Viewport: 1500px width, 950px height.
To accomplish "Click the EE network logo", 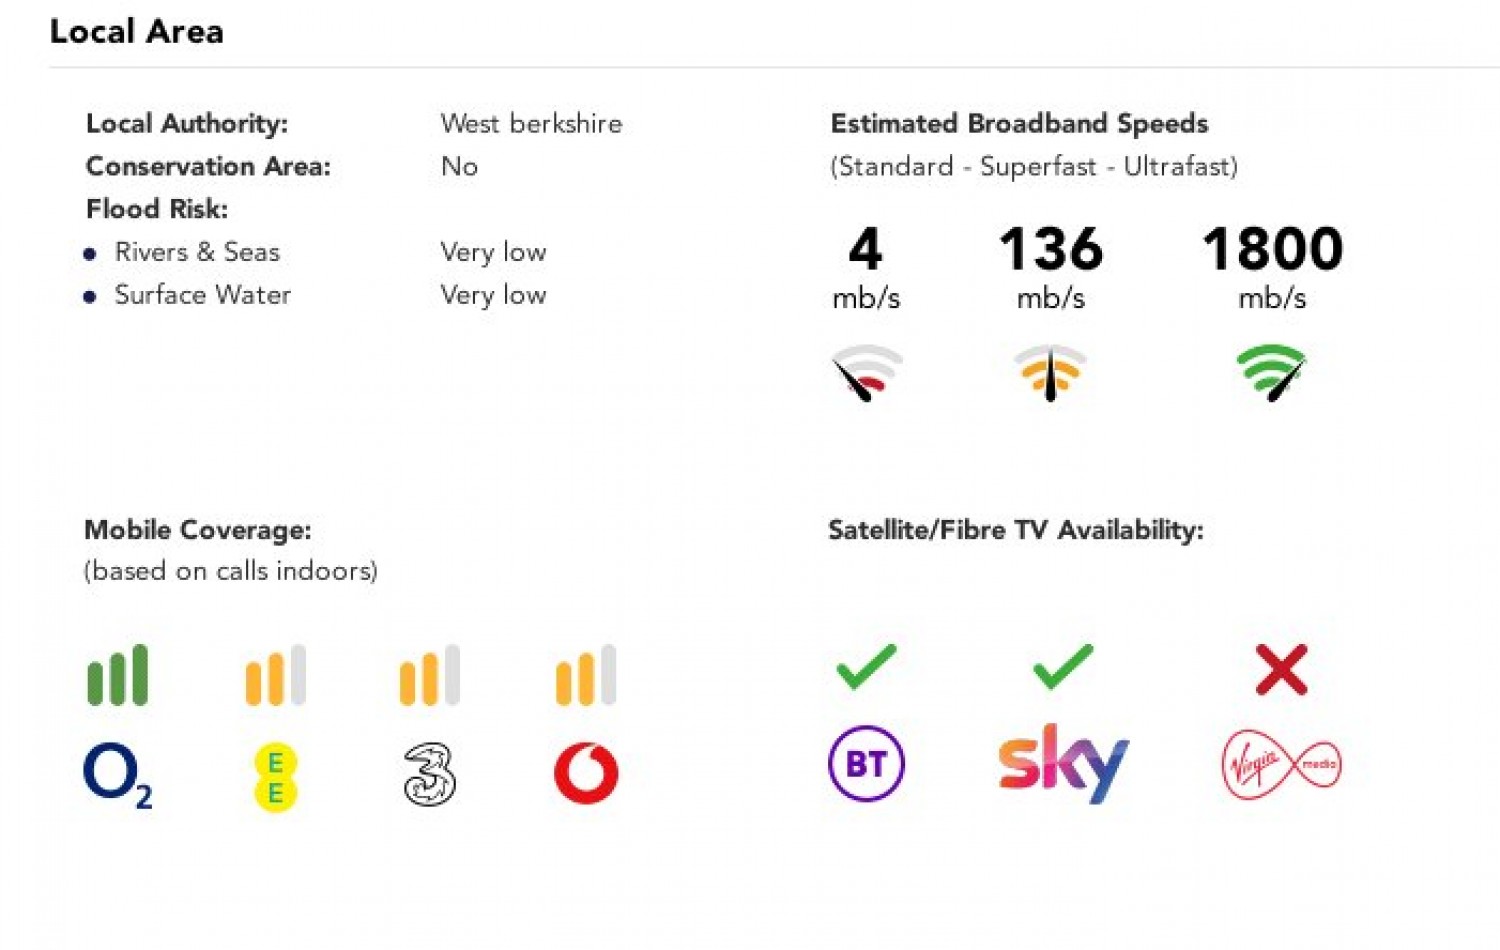I will coord(275,777).
